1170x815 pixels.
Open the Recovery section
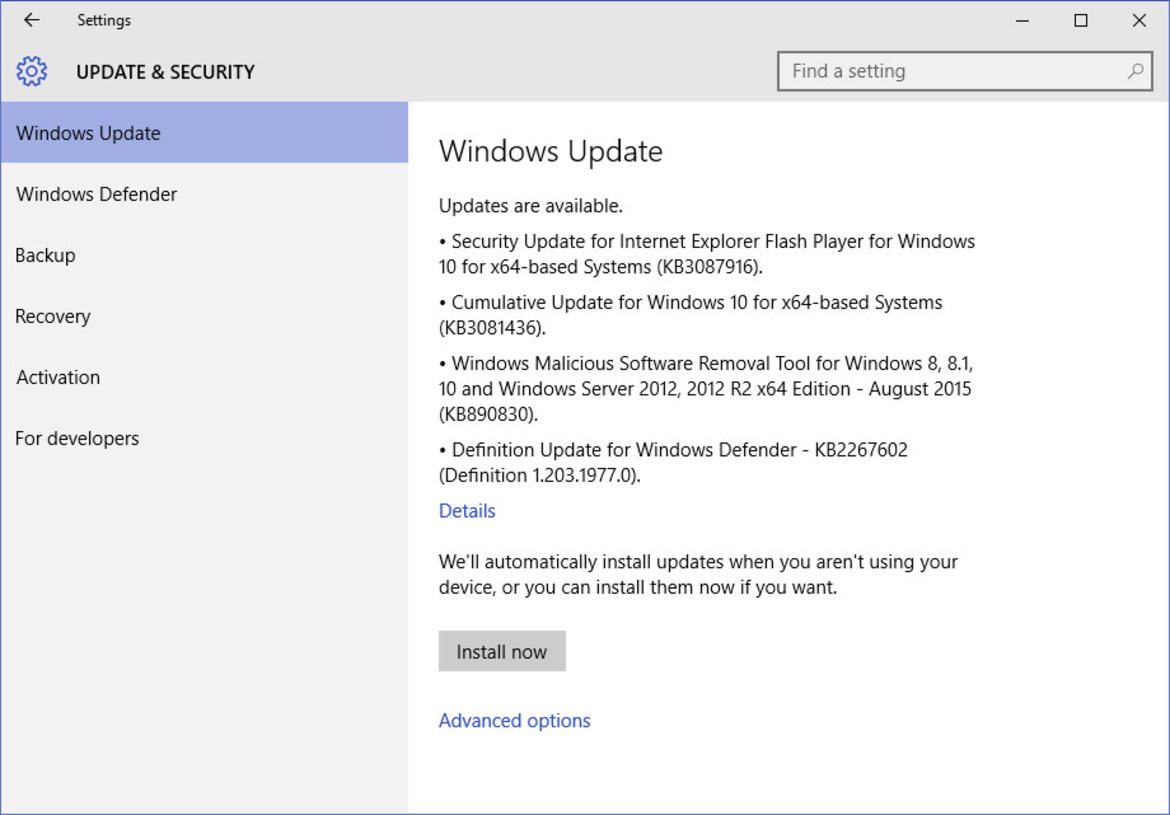point(53,316)
